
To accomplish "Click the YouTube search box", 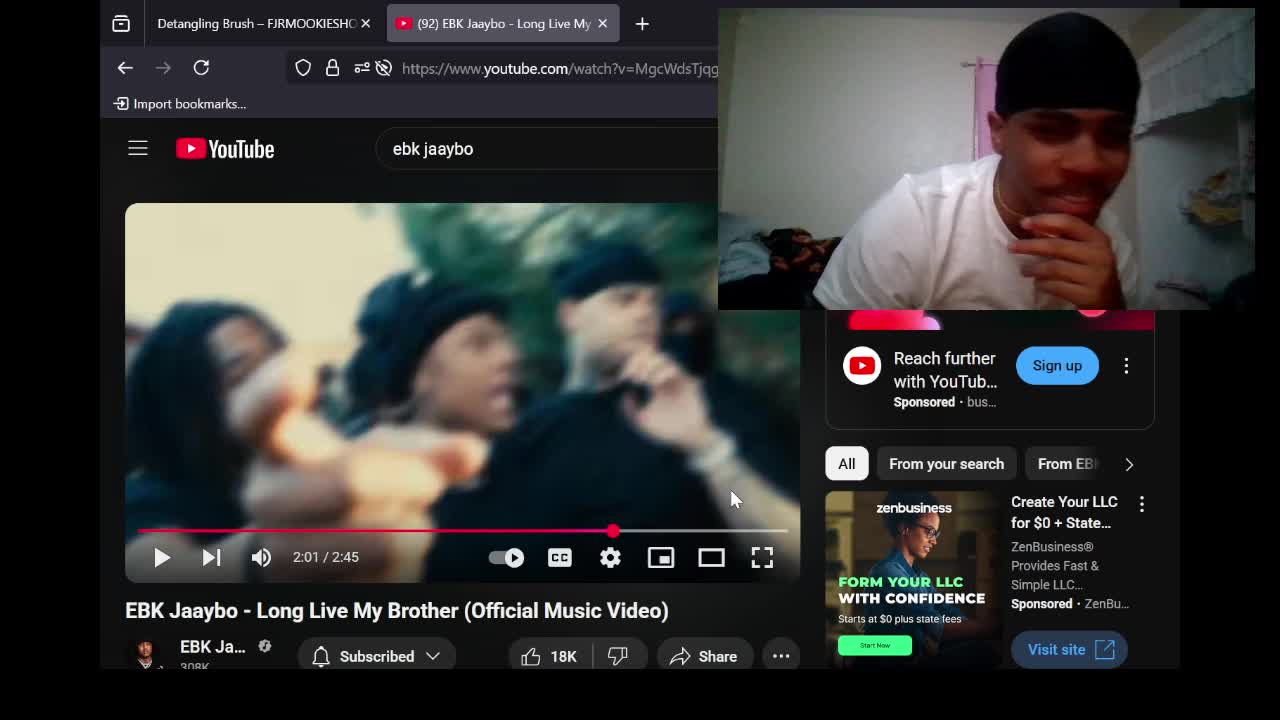I will (x=548, y=149).
